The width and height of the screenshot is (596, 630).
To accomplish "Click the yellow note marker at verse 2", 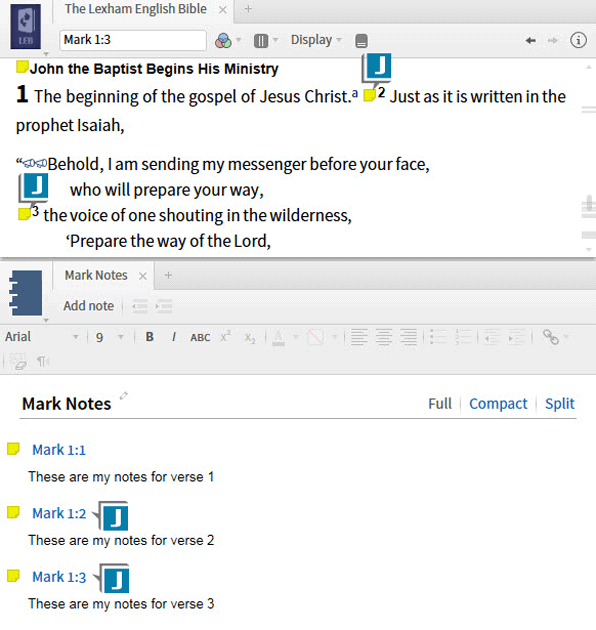I will click(x=369, y=95).
